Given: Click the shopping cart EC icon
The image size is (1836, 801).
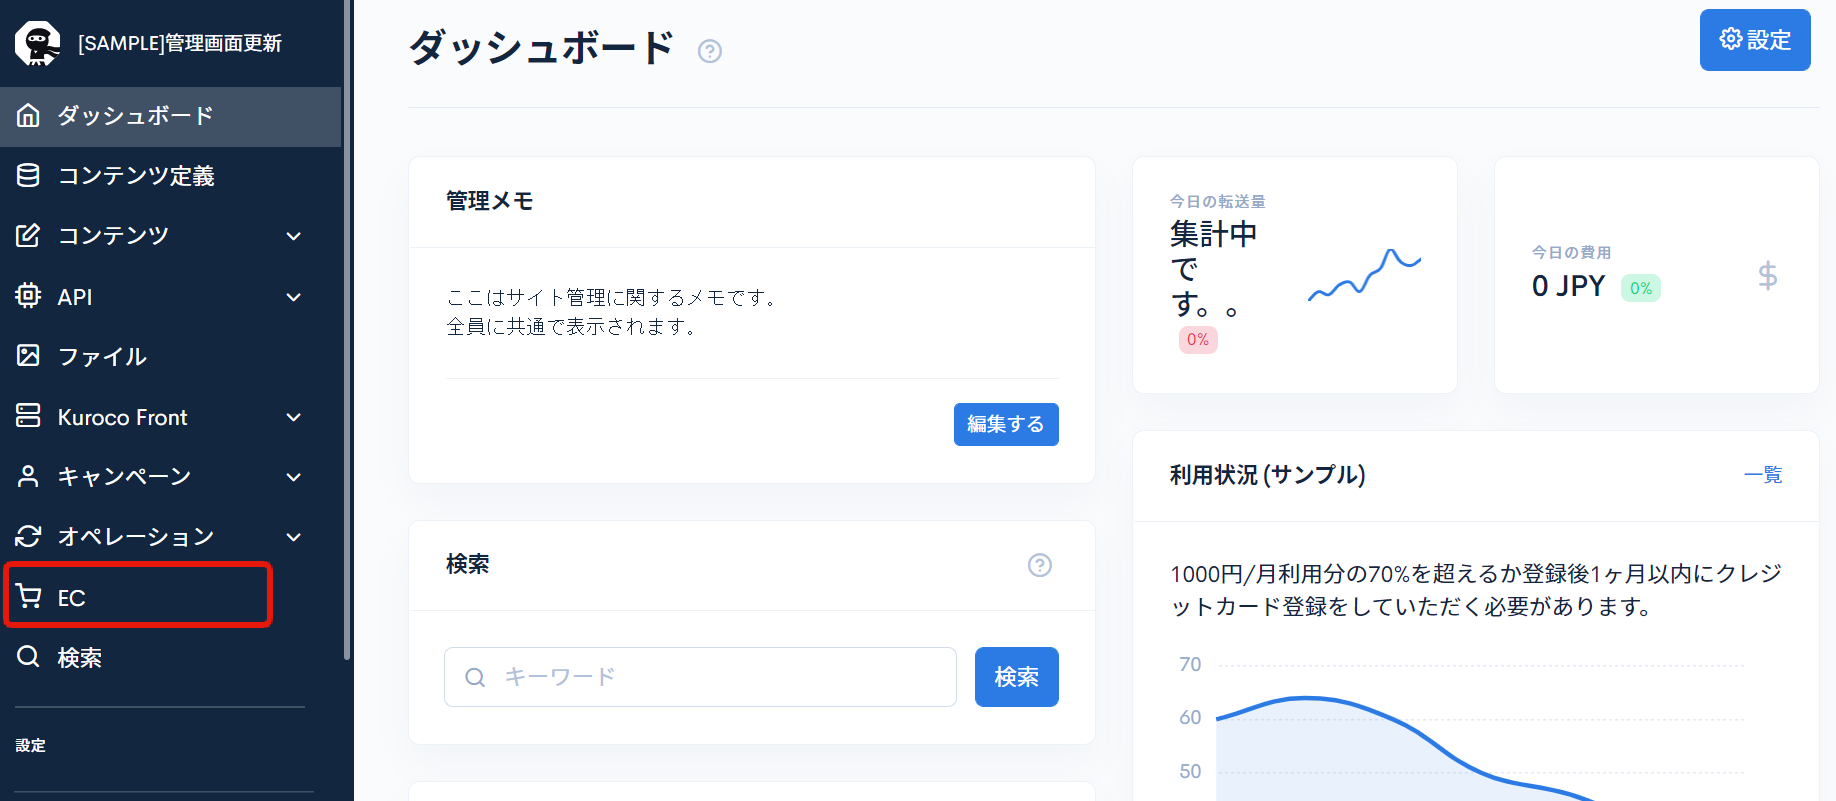Looking at the screenshot, I should point(29,597).
